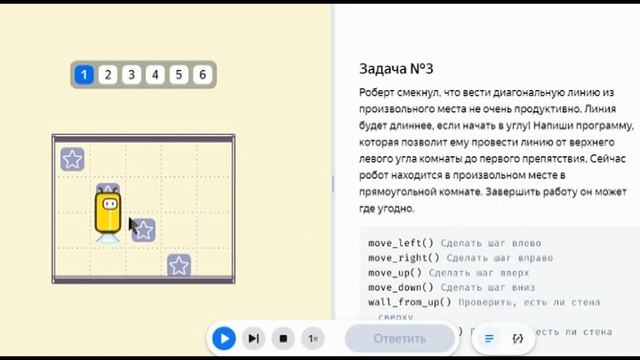Viewport: 640px width, 360px height.
Task: Select test level 1
Action: tap(84, 75)
